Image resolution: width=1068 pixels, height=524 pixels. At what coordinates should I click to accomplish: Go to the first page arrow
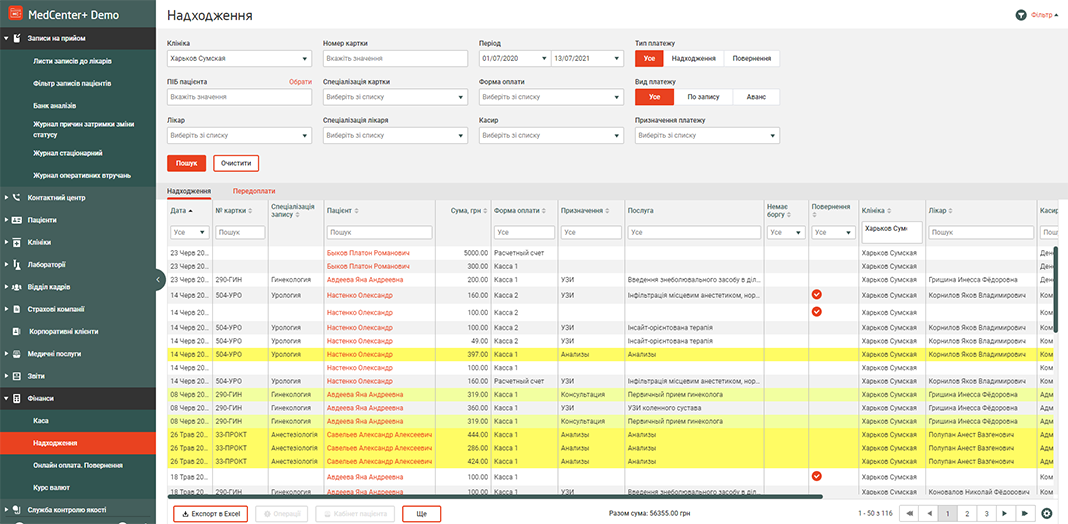pos(911,513)
